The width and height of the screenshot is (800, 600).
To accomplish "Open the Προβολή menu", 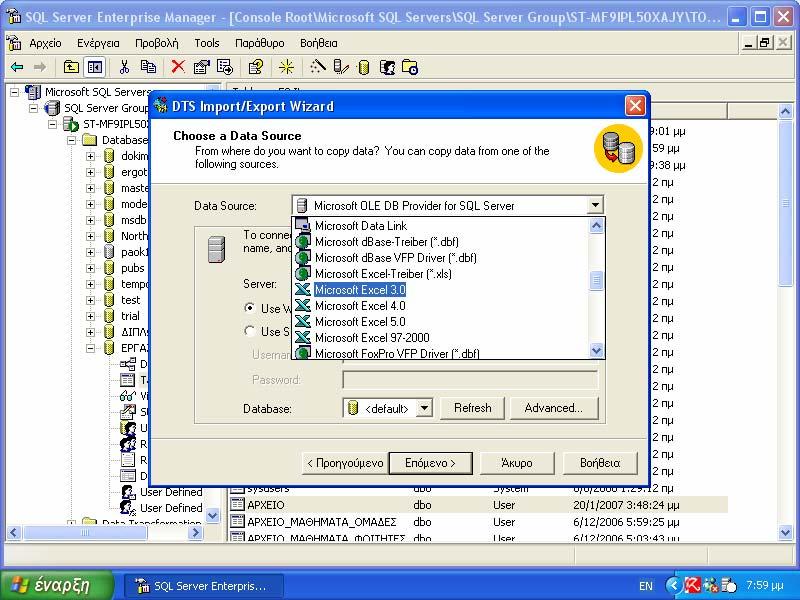I will (x=157, y=43).
